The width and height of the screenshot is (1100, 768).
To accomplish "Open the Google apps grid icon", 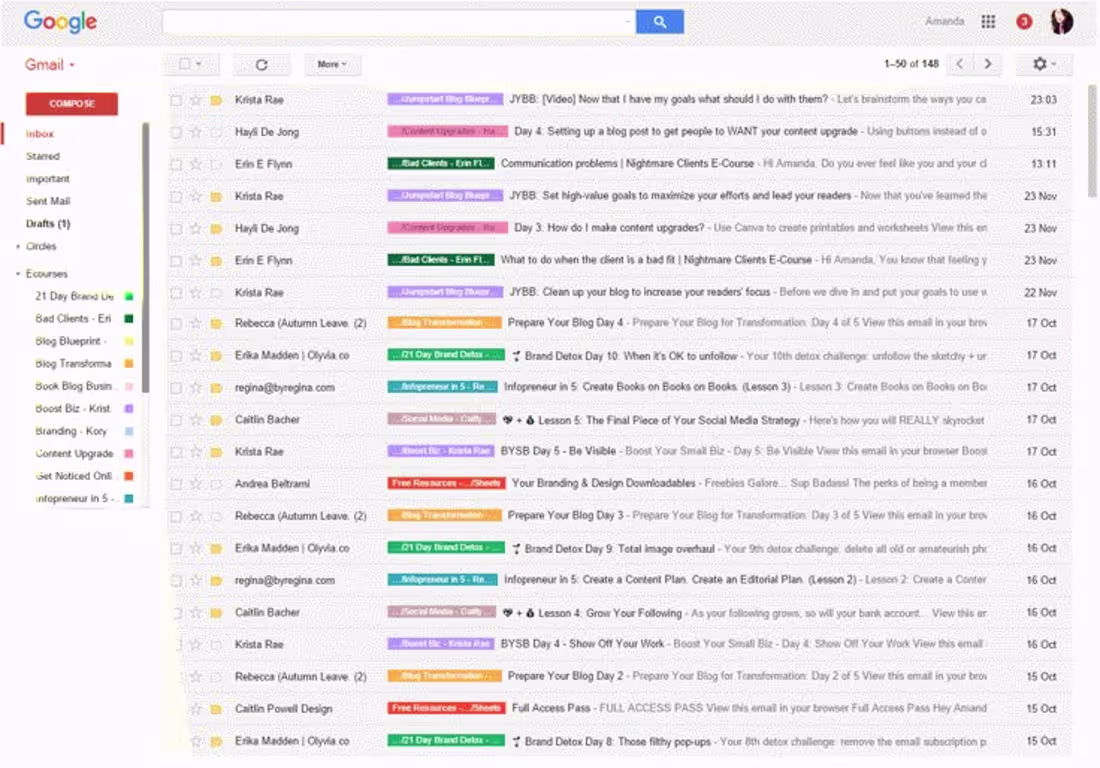I will coord(988,22).
